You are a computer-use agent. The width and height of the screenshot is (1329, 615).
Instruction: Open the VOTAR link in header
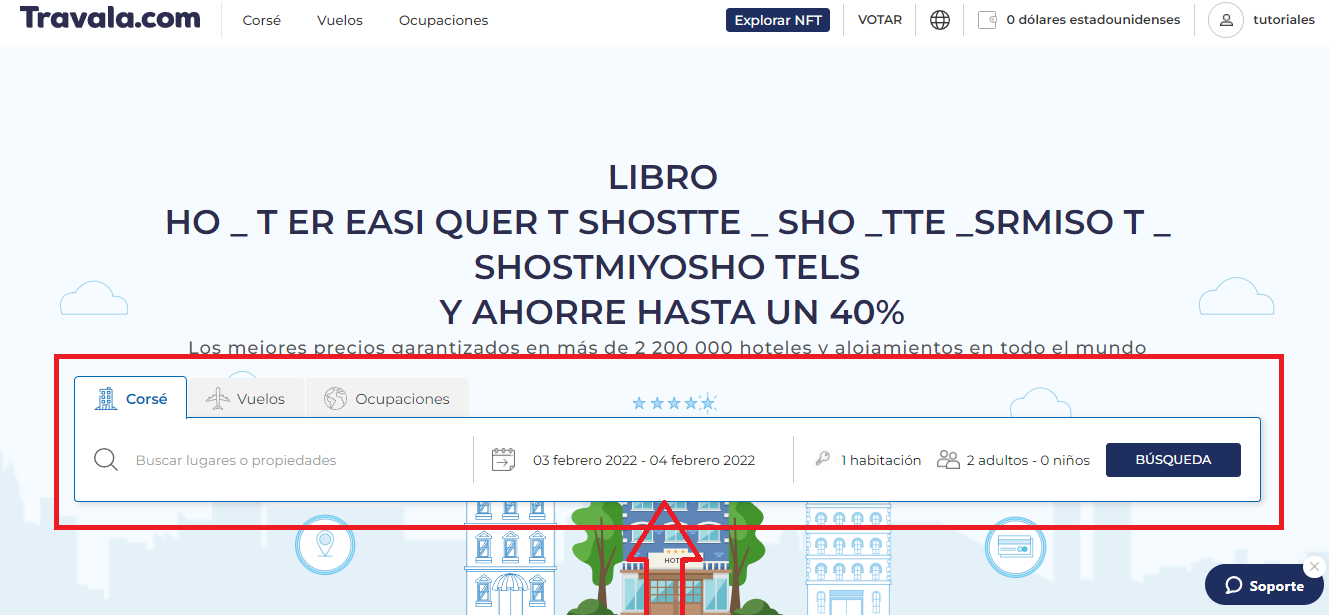point(879,20)
